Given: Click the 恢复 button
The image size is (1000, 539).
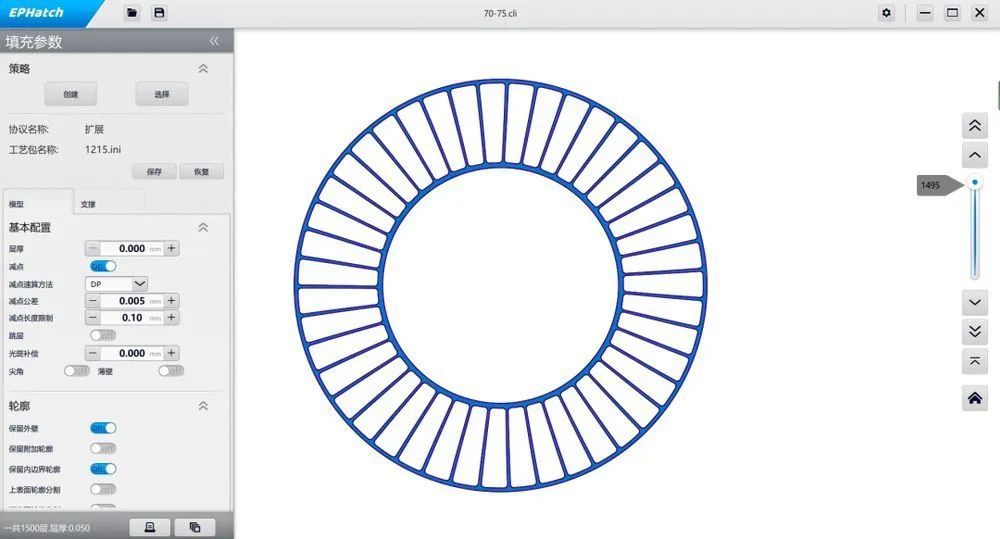Looking at the screenshot, I should (x=202, y=172).
